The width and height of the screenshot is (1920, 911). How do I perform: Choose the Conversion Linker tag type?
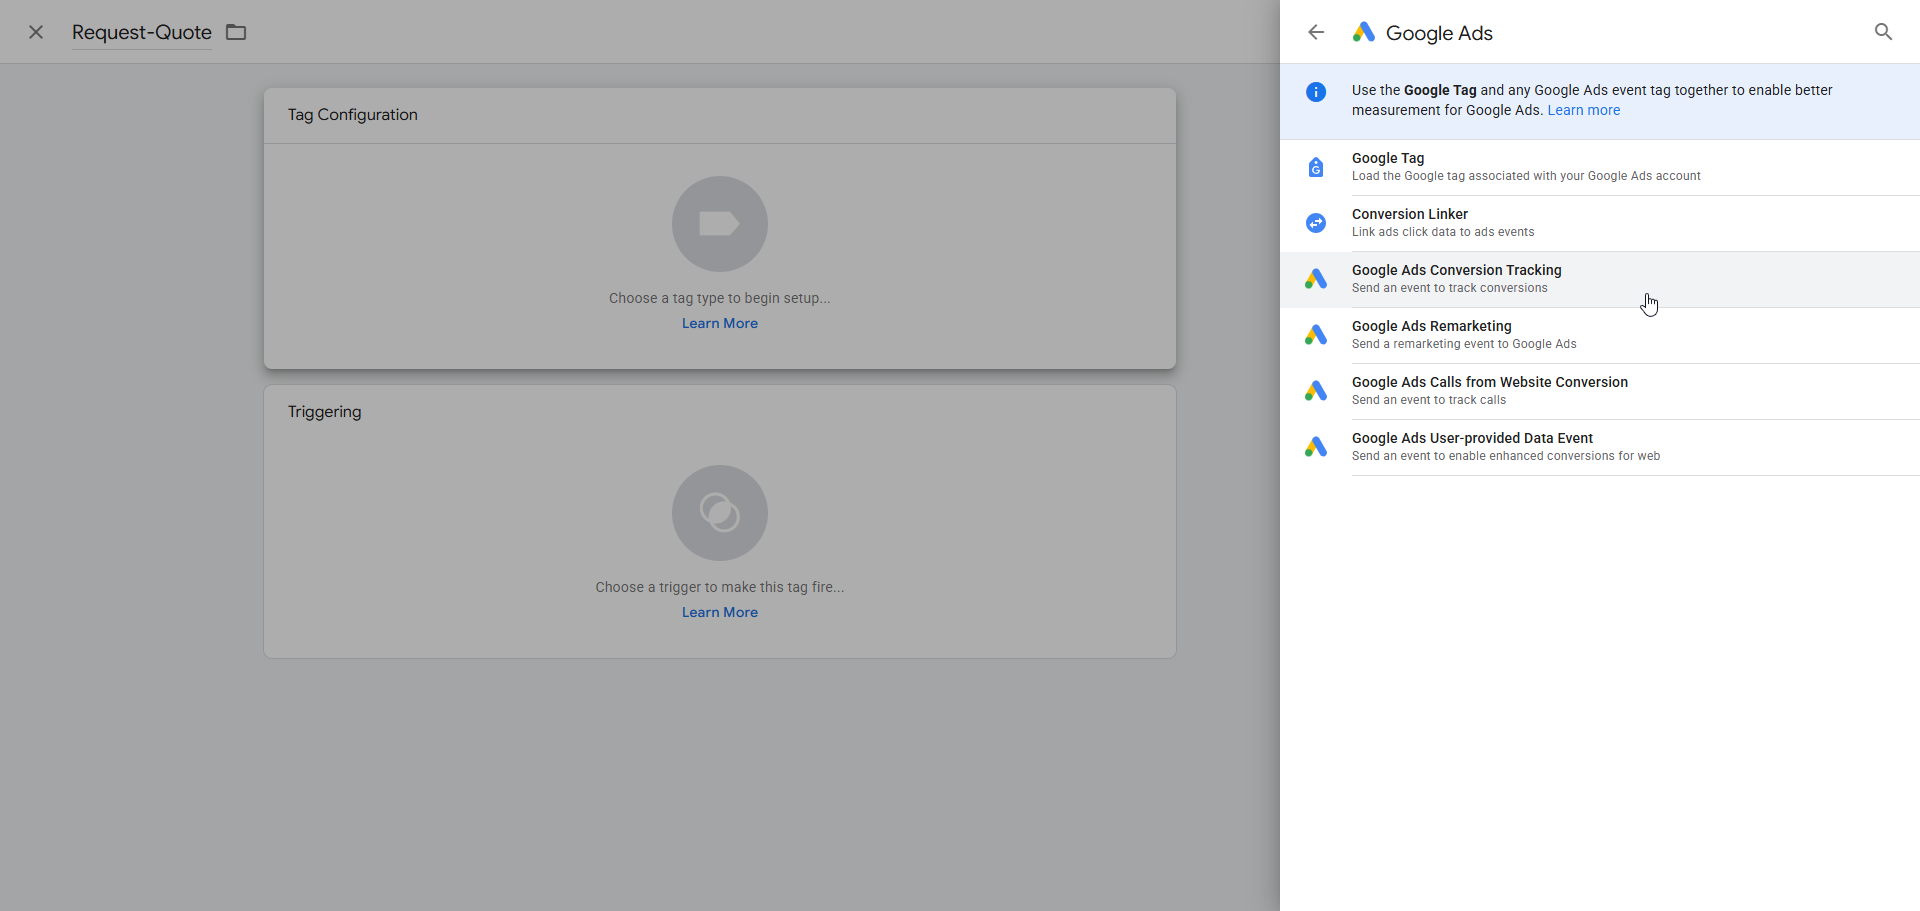point(1600,223)
